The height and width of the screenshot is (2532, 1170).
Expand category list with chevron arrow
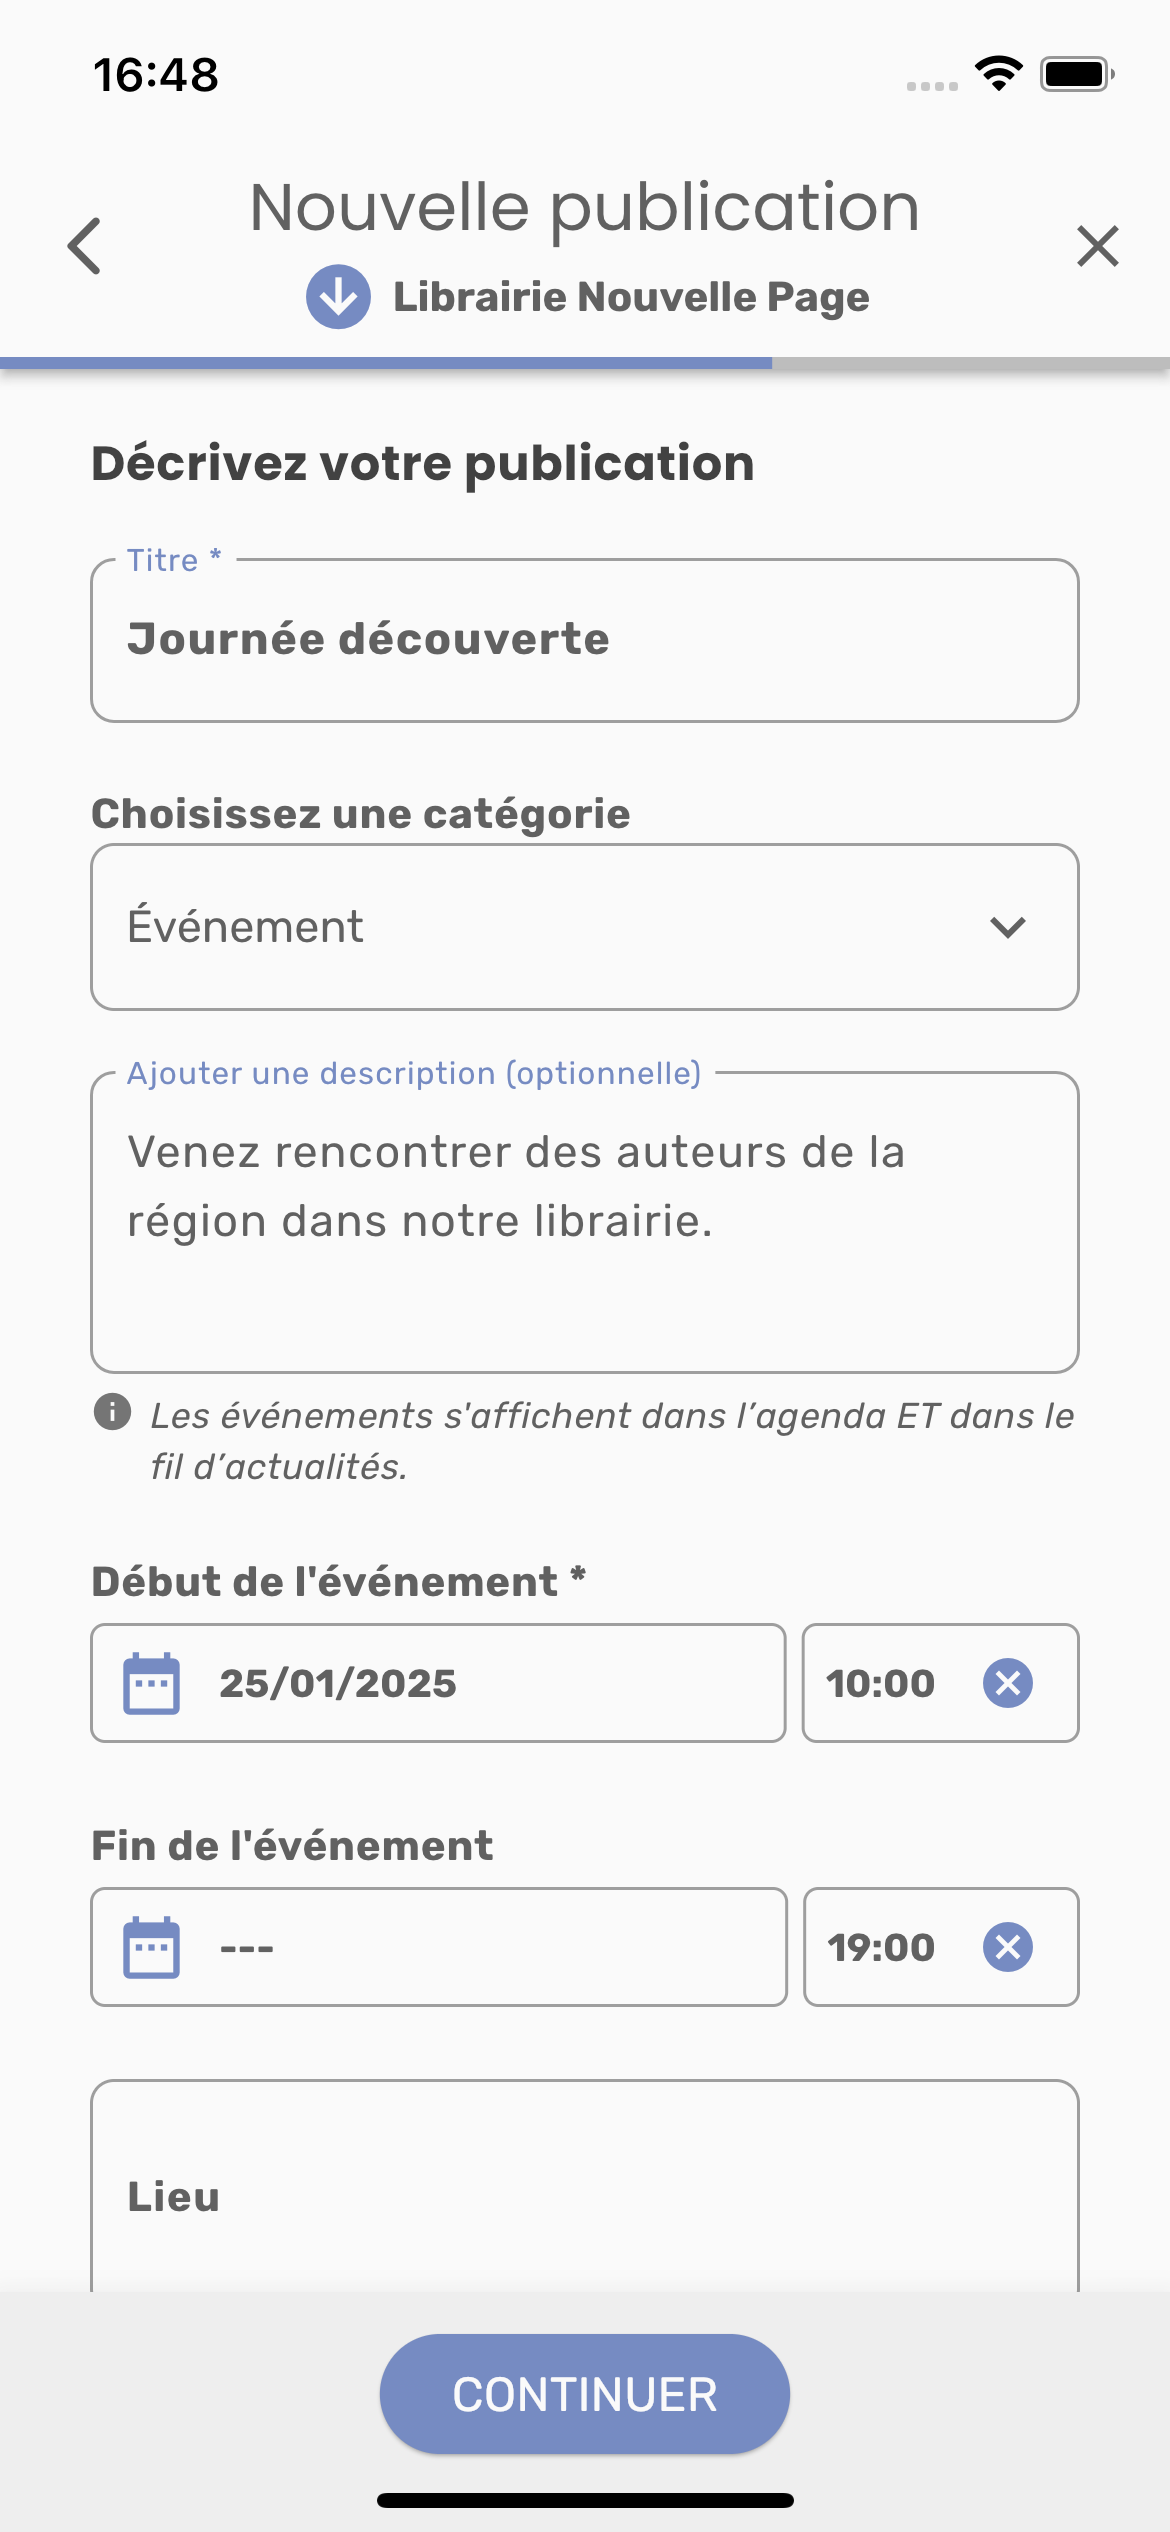tap(1007, 927)
